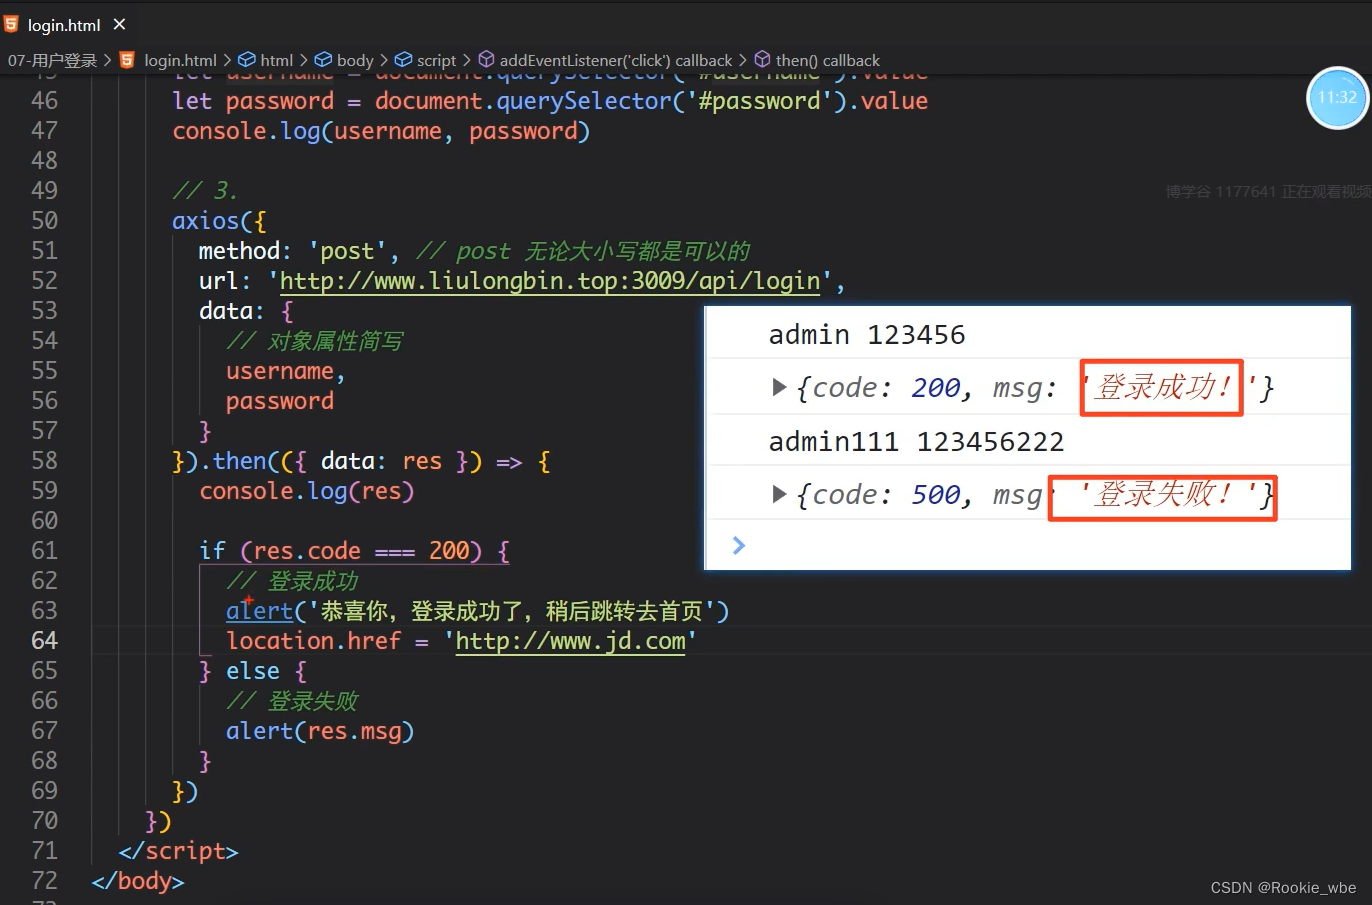Click the 登录失败 comment on line 66
The image size is (1372, 905).
[x=292, y=701]
